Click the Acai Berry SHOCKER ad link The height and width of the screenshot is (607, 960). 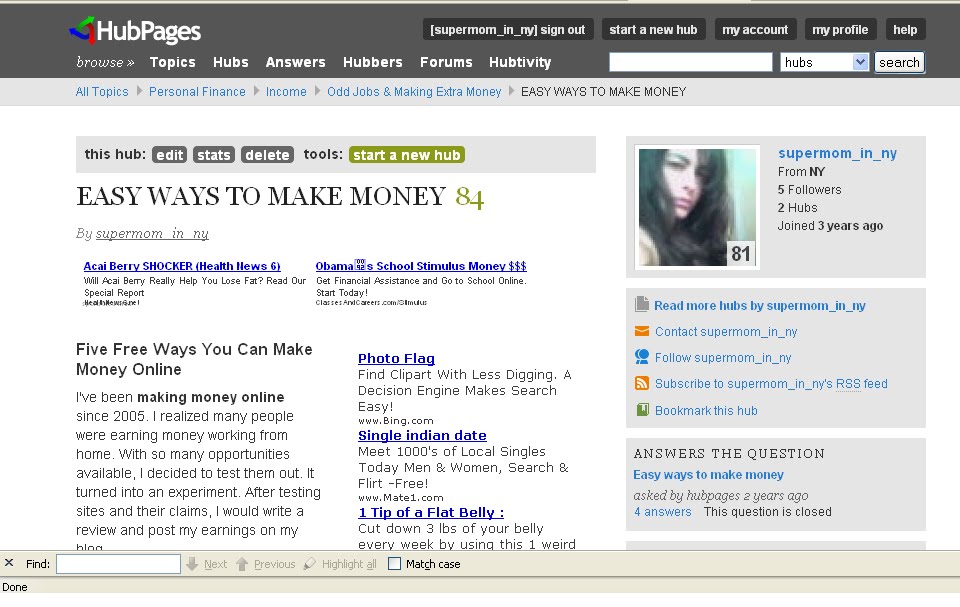182,266
